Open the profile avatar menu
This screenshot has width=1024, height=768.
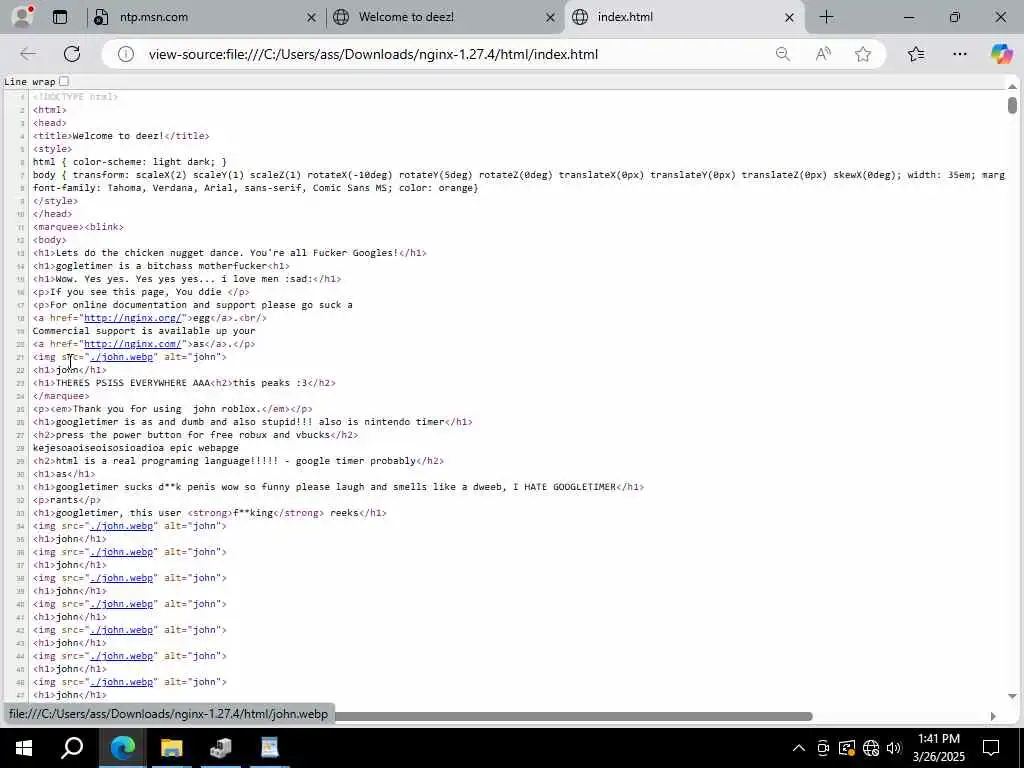pos(22,17)
